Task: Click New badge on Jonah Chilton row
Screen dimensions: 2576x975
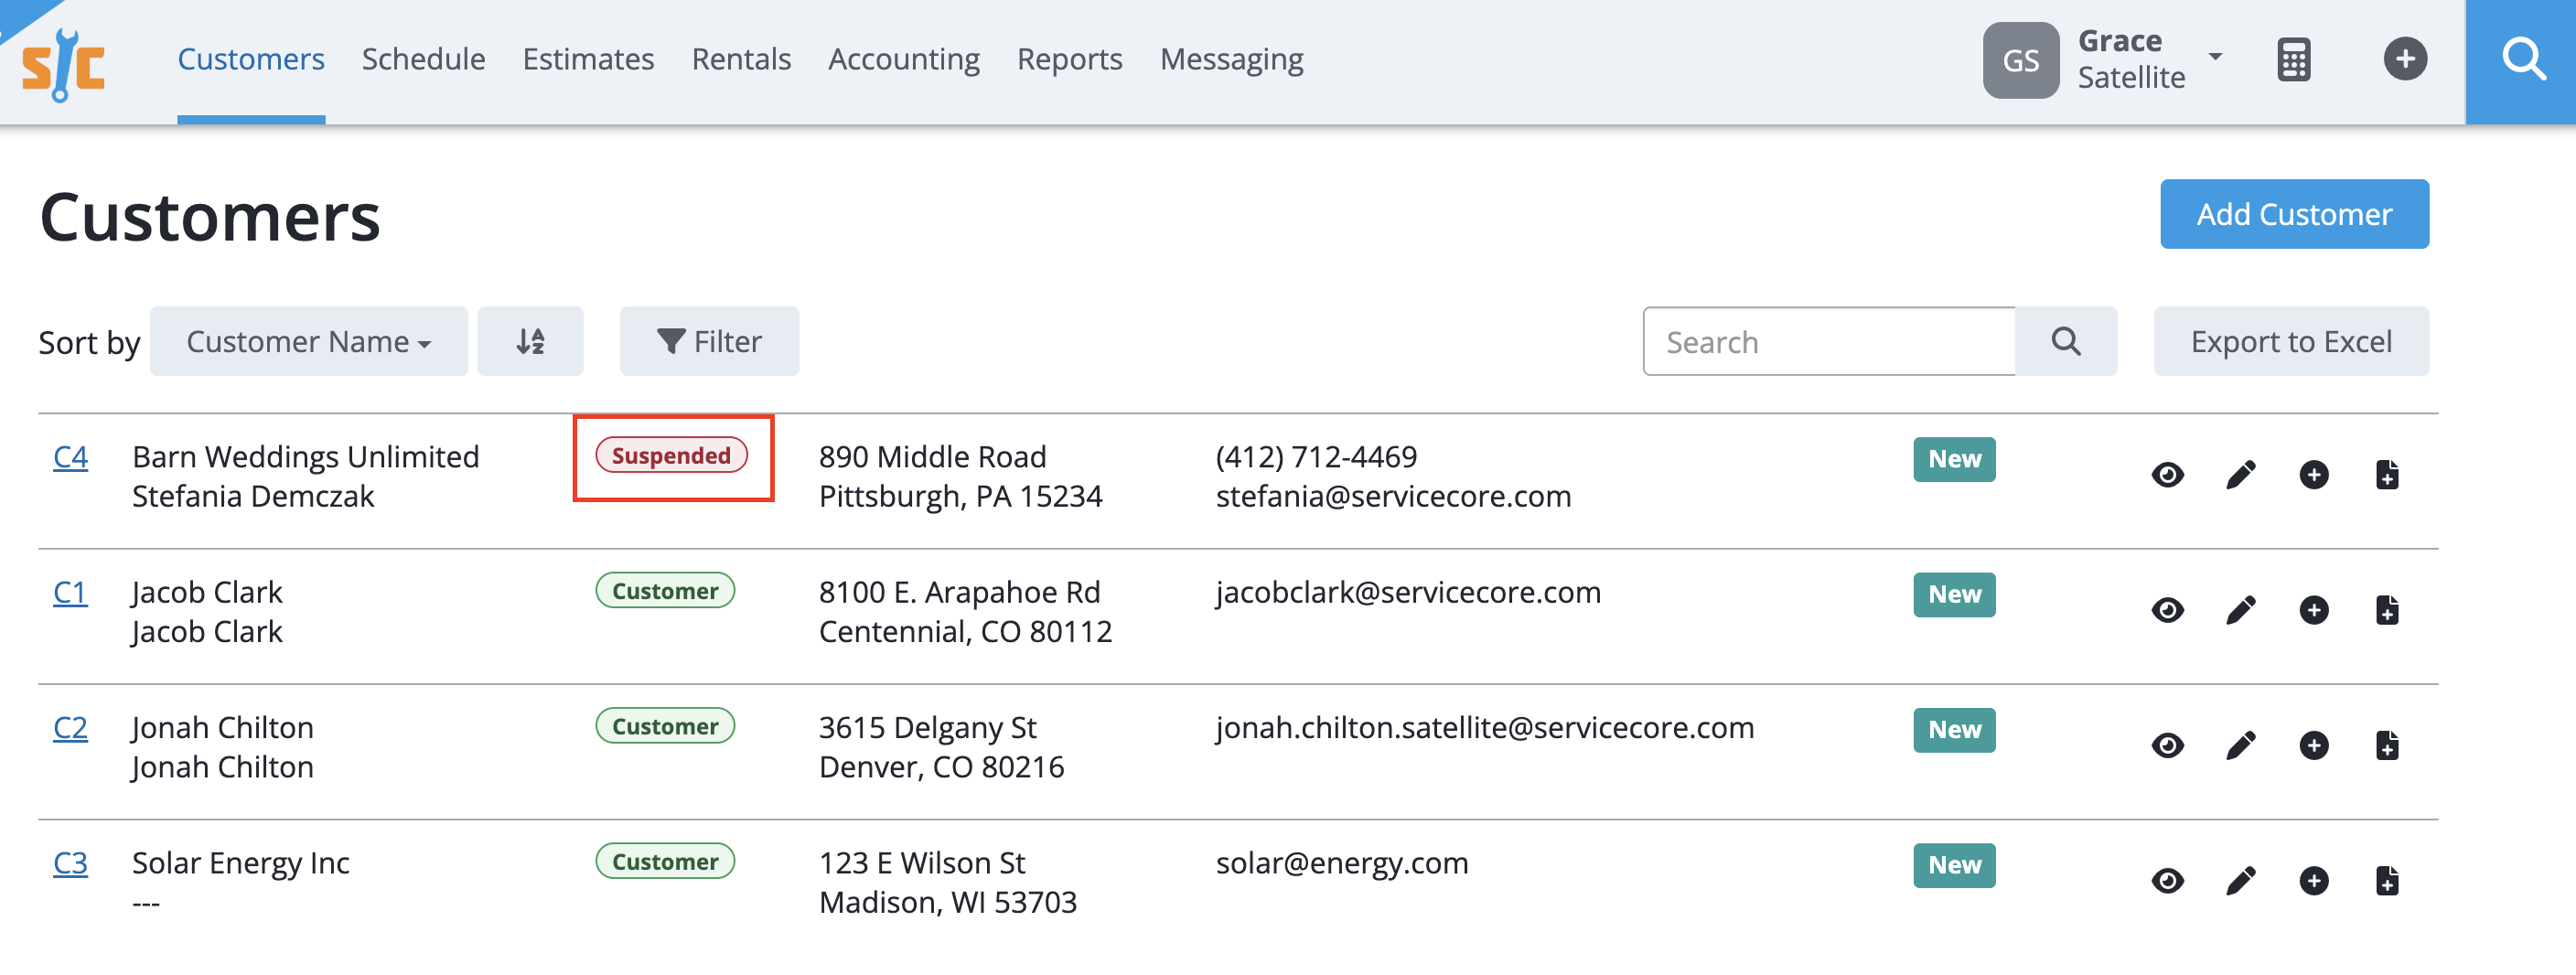Action: [1954, 730]
